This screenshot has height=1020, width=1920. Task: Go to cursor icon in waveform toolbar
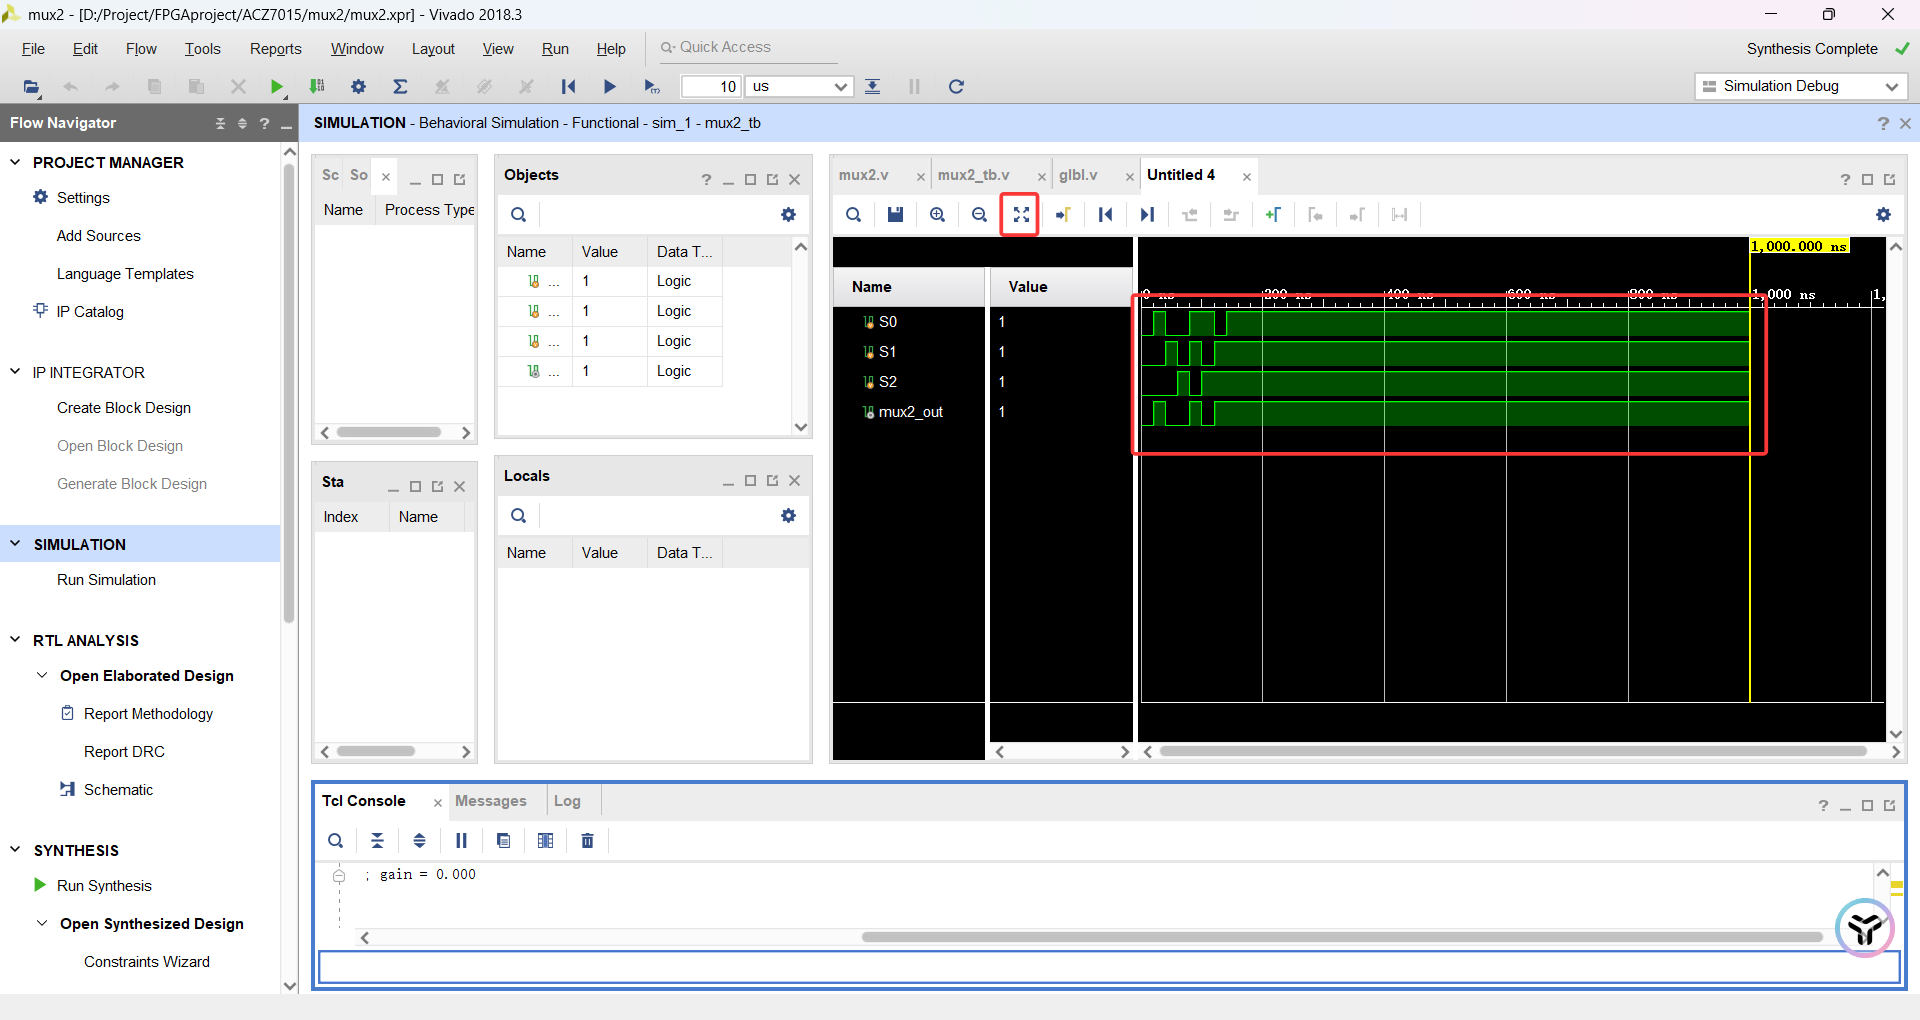click(x=1063, y=214)
